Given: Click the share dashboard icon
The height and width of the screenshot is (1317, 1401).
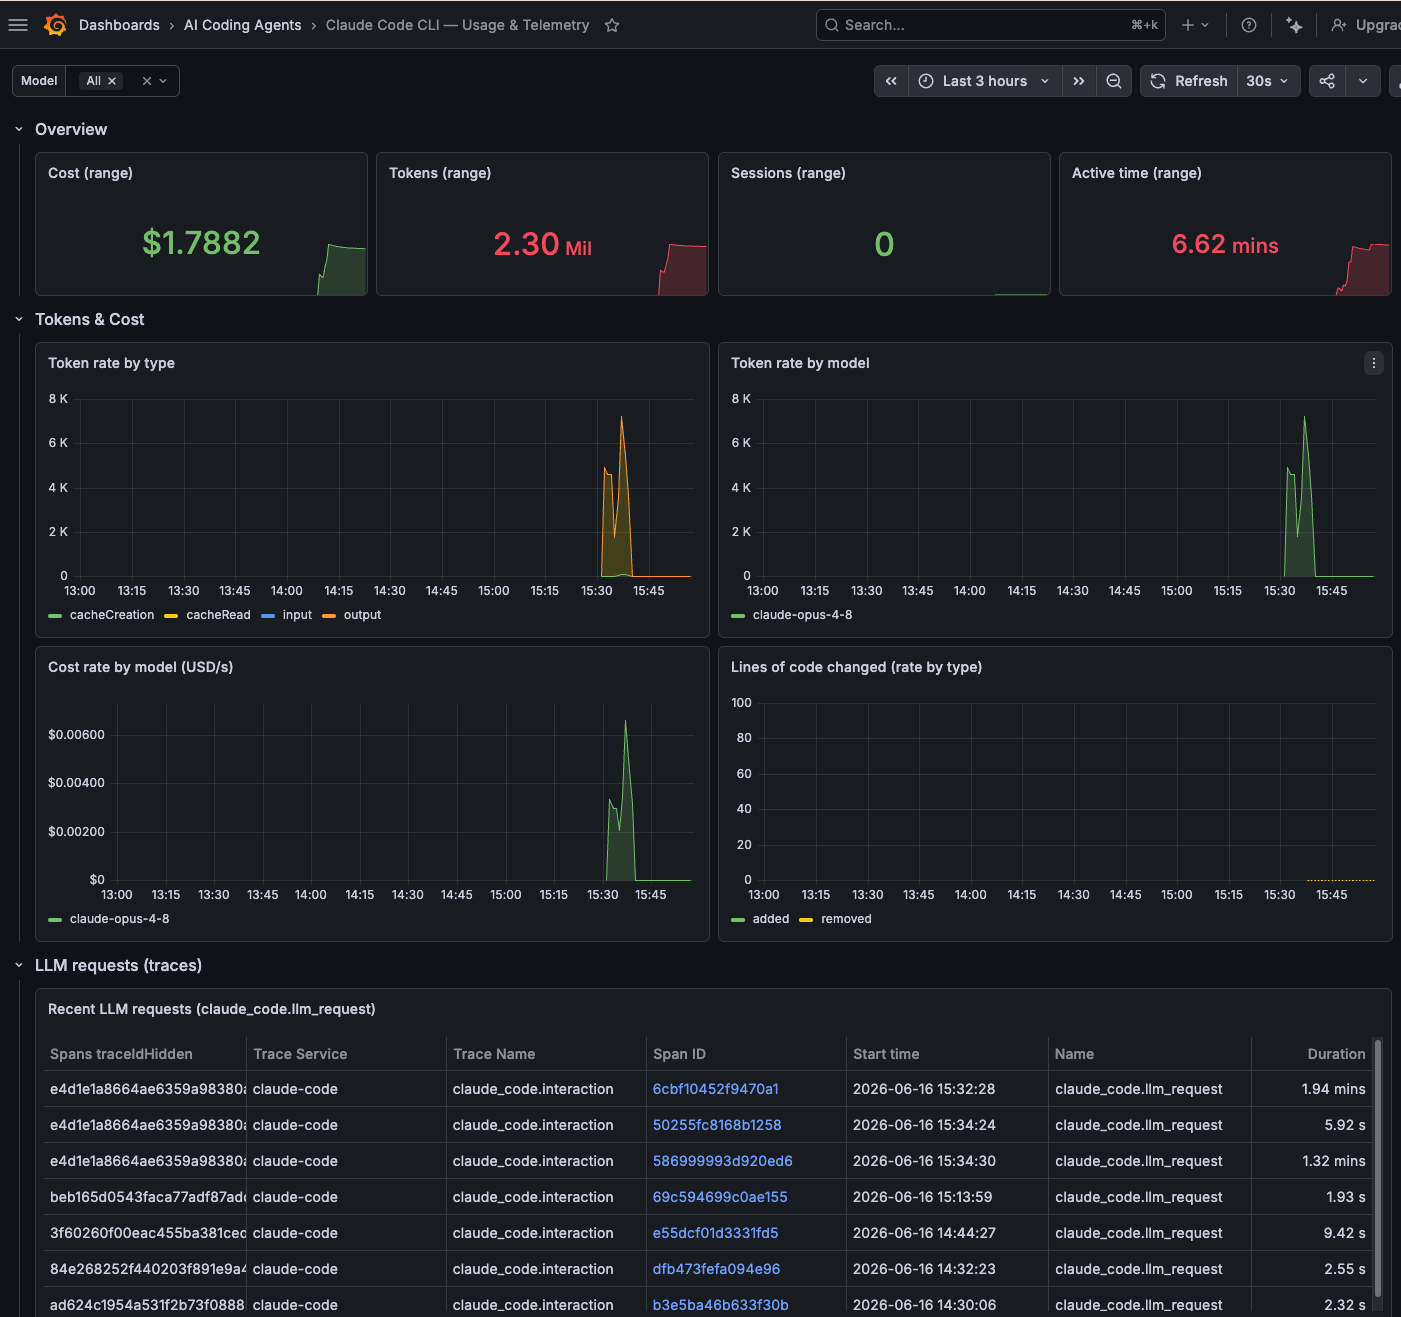Looking at the screenshot, I should pyautogui.click(x=1327, y=81).
